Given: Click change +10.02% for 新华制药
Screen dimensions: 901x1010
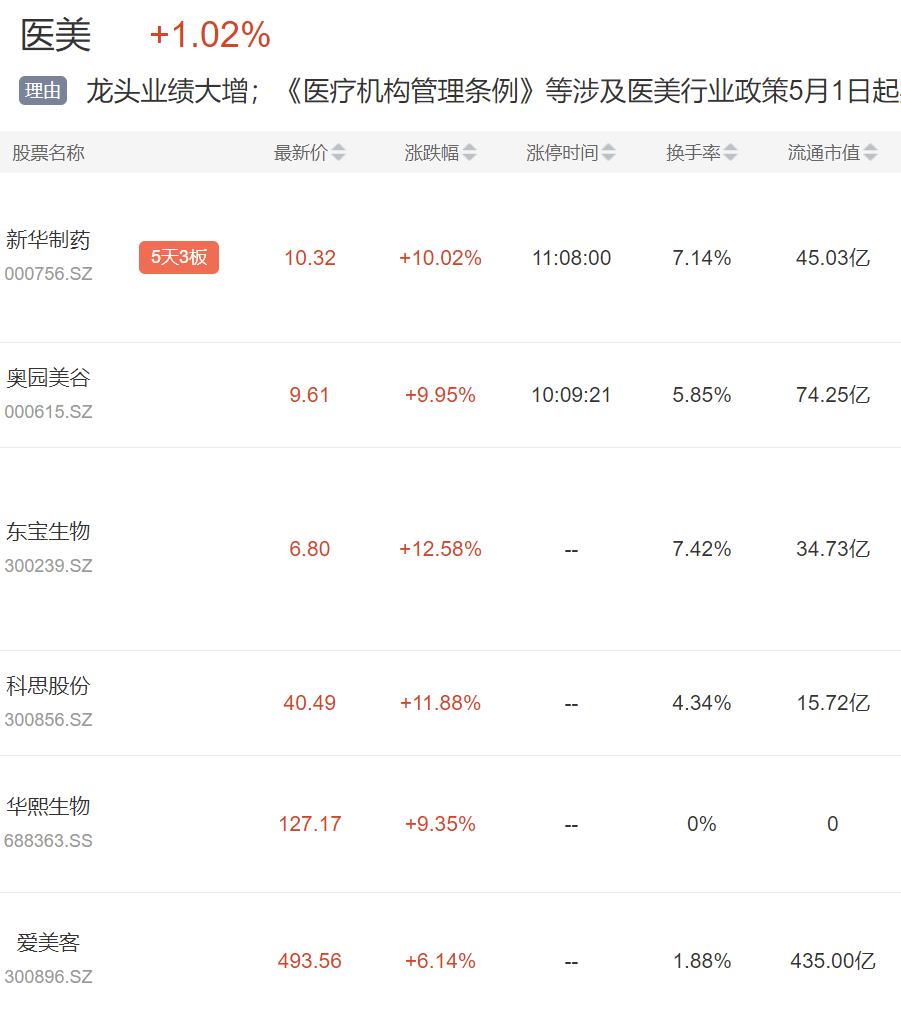Looking at the screenshot, I should click(441, 258).
